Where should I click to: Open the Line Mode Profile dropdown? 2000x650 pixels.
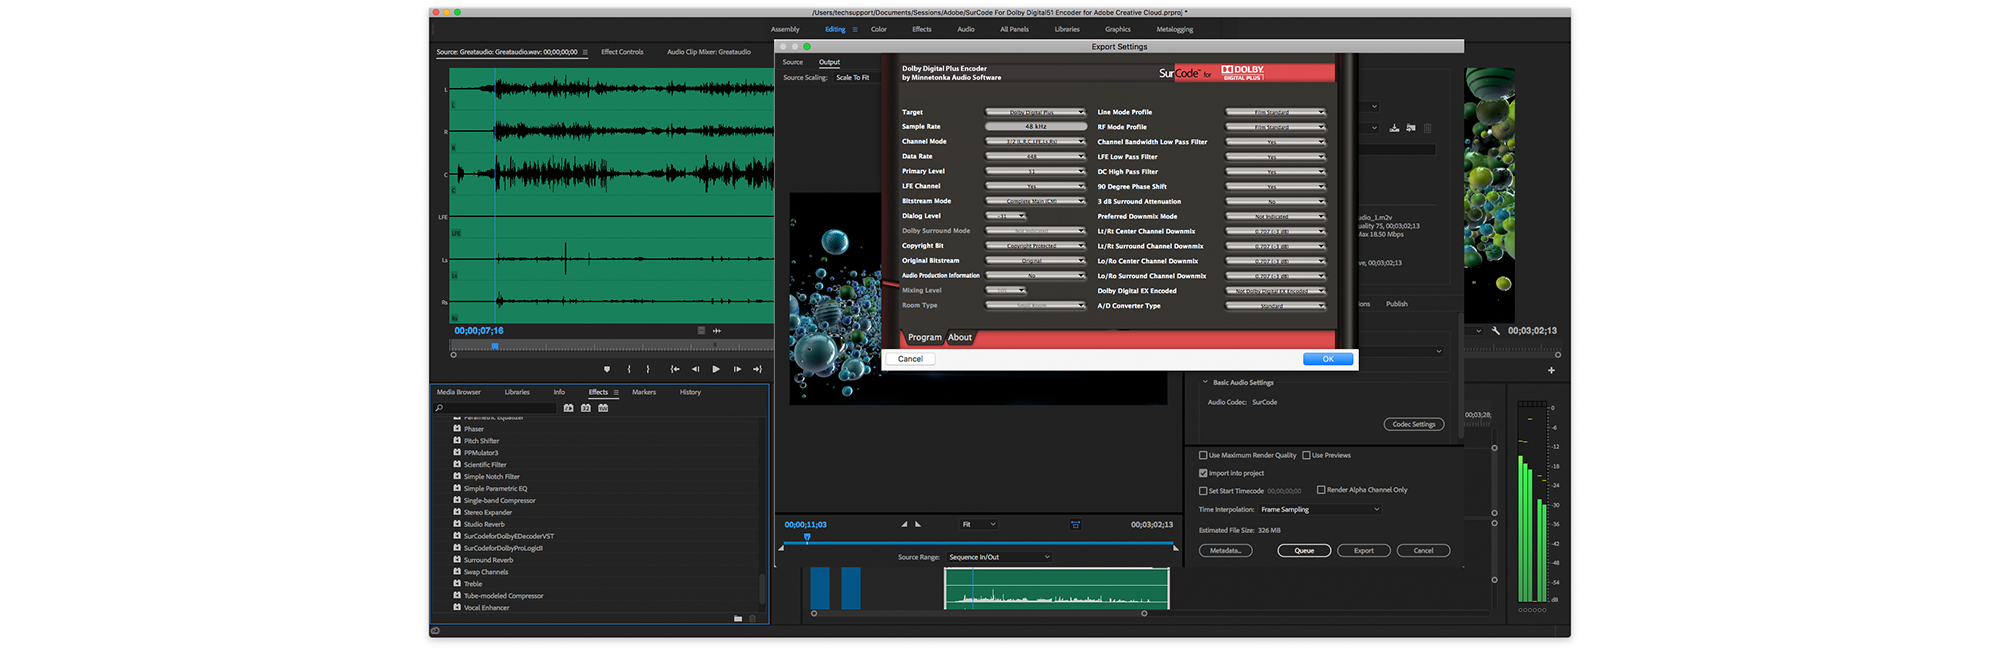click(1276, 112)
